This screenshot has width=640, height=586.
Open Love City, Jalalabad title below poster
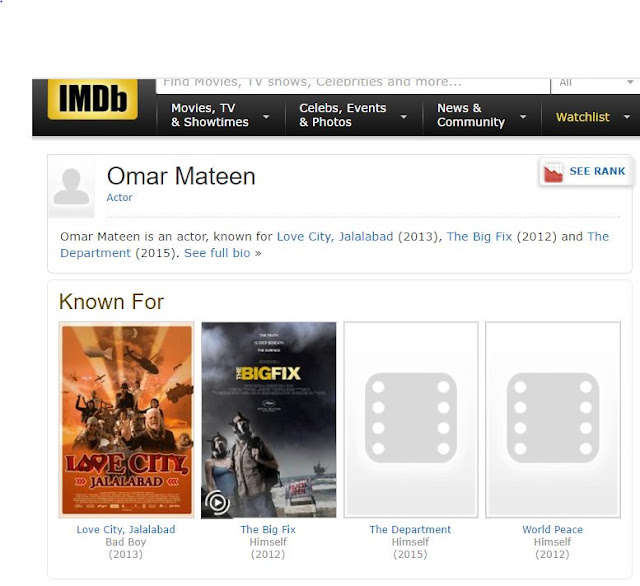tap(126, 530)
